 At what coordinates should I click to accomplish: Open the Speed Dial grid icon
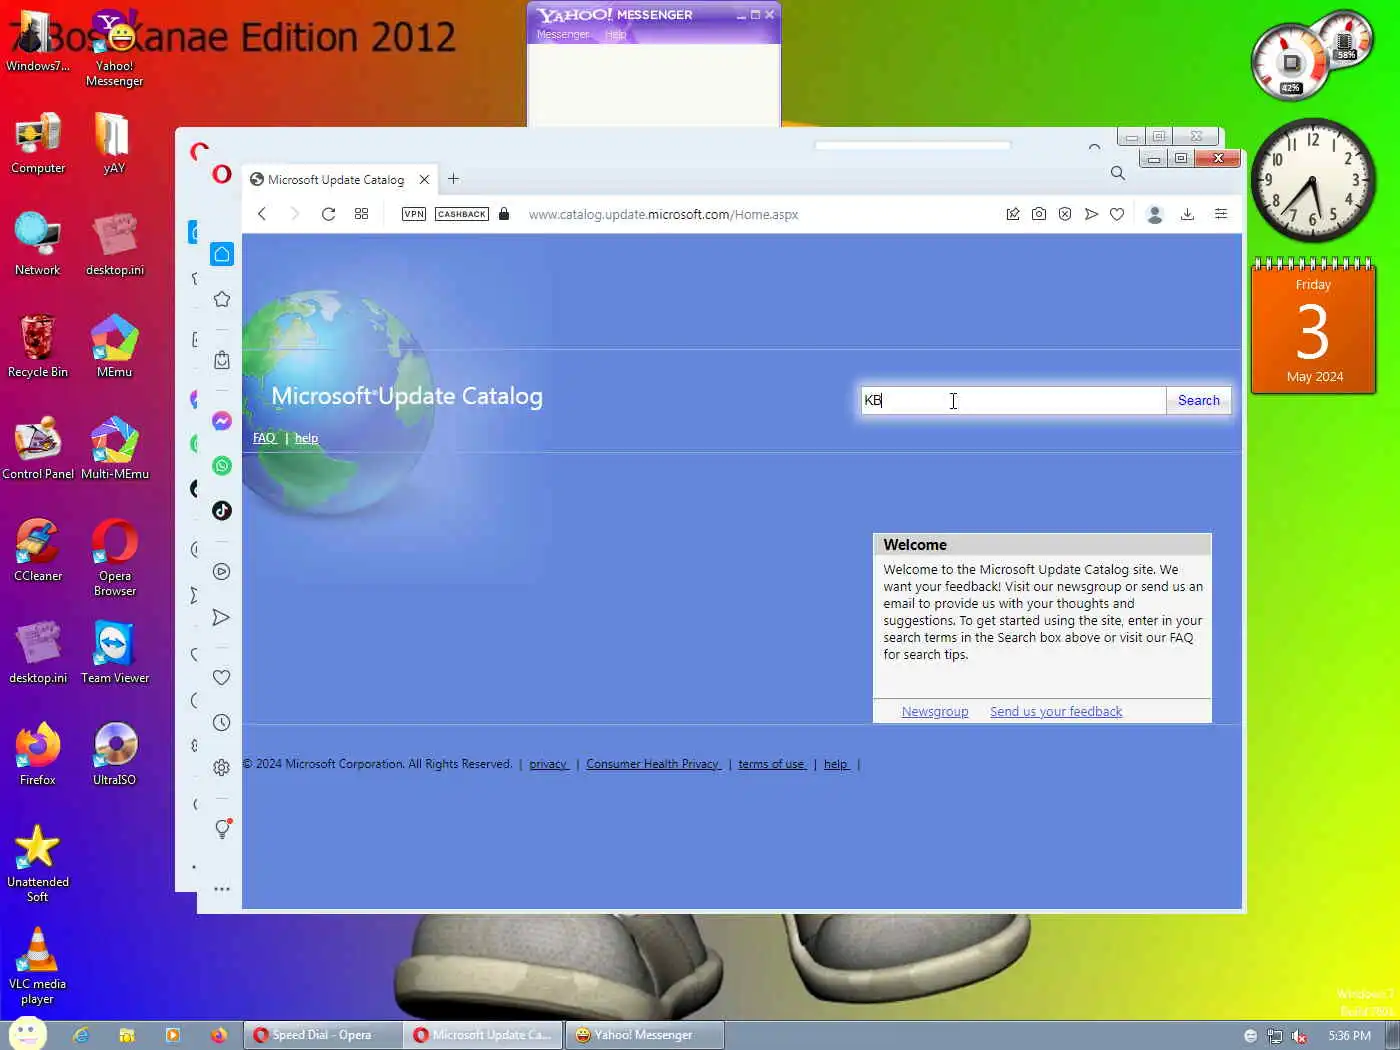(x=361, y=214)
